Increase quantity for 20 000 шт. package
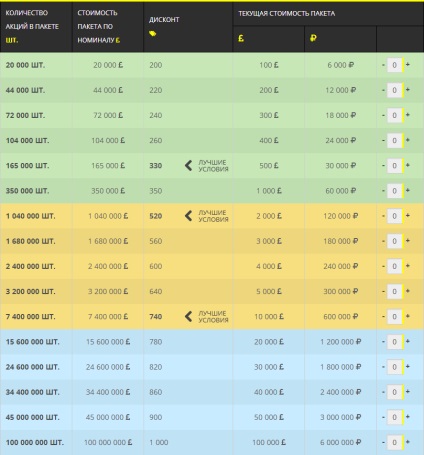 408,65
